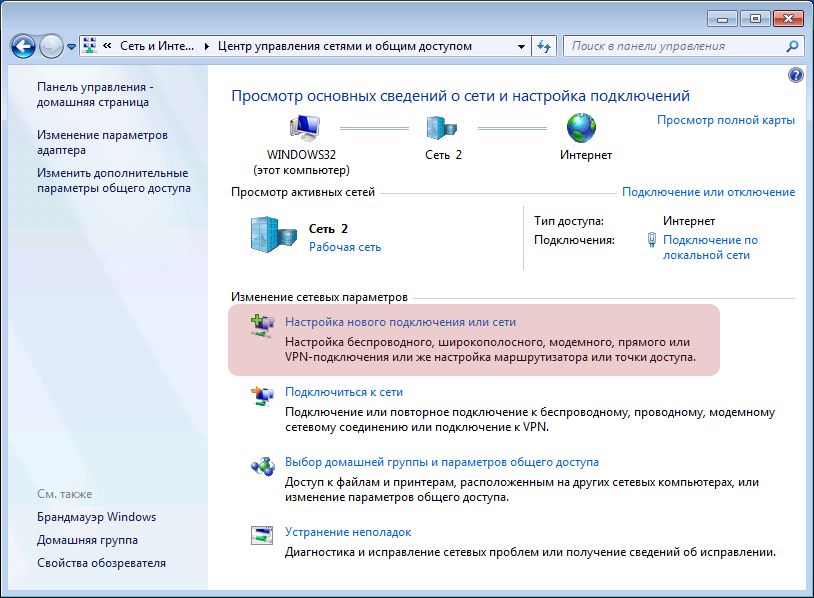This screenshot has height=598, width=814.
Task: Click the WINDOWS32 computer icon in map
Action: (x=304, y=128)
